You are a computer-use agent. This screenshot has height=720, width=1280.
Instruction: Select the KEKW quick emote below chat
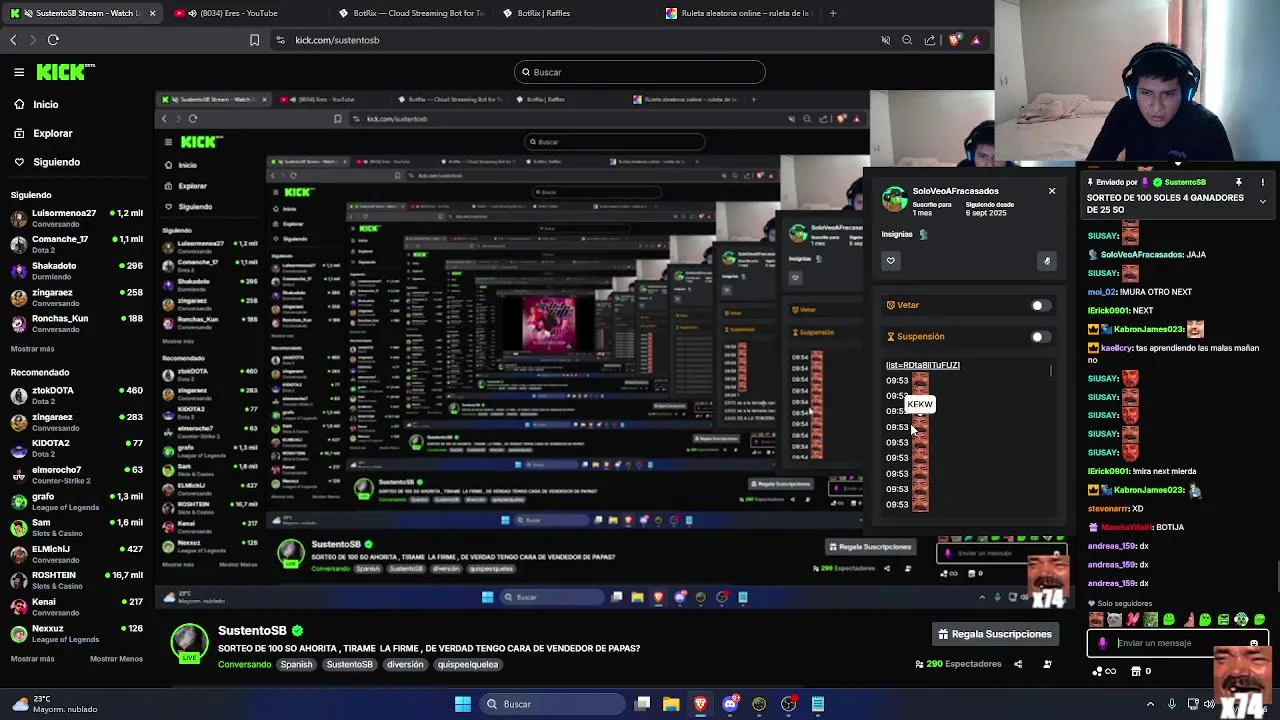point(1097,620)
